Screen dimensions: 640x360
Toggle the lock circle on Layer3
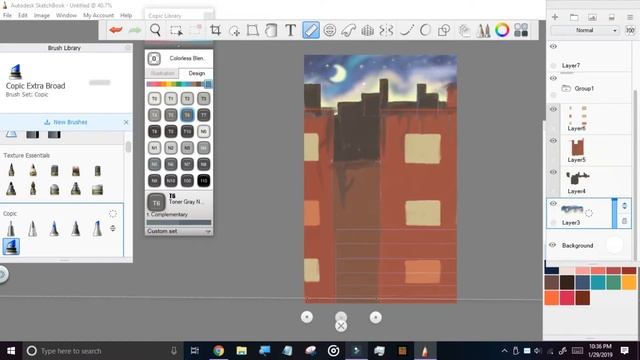[x=553, y=222]
